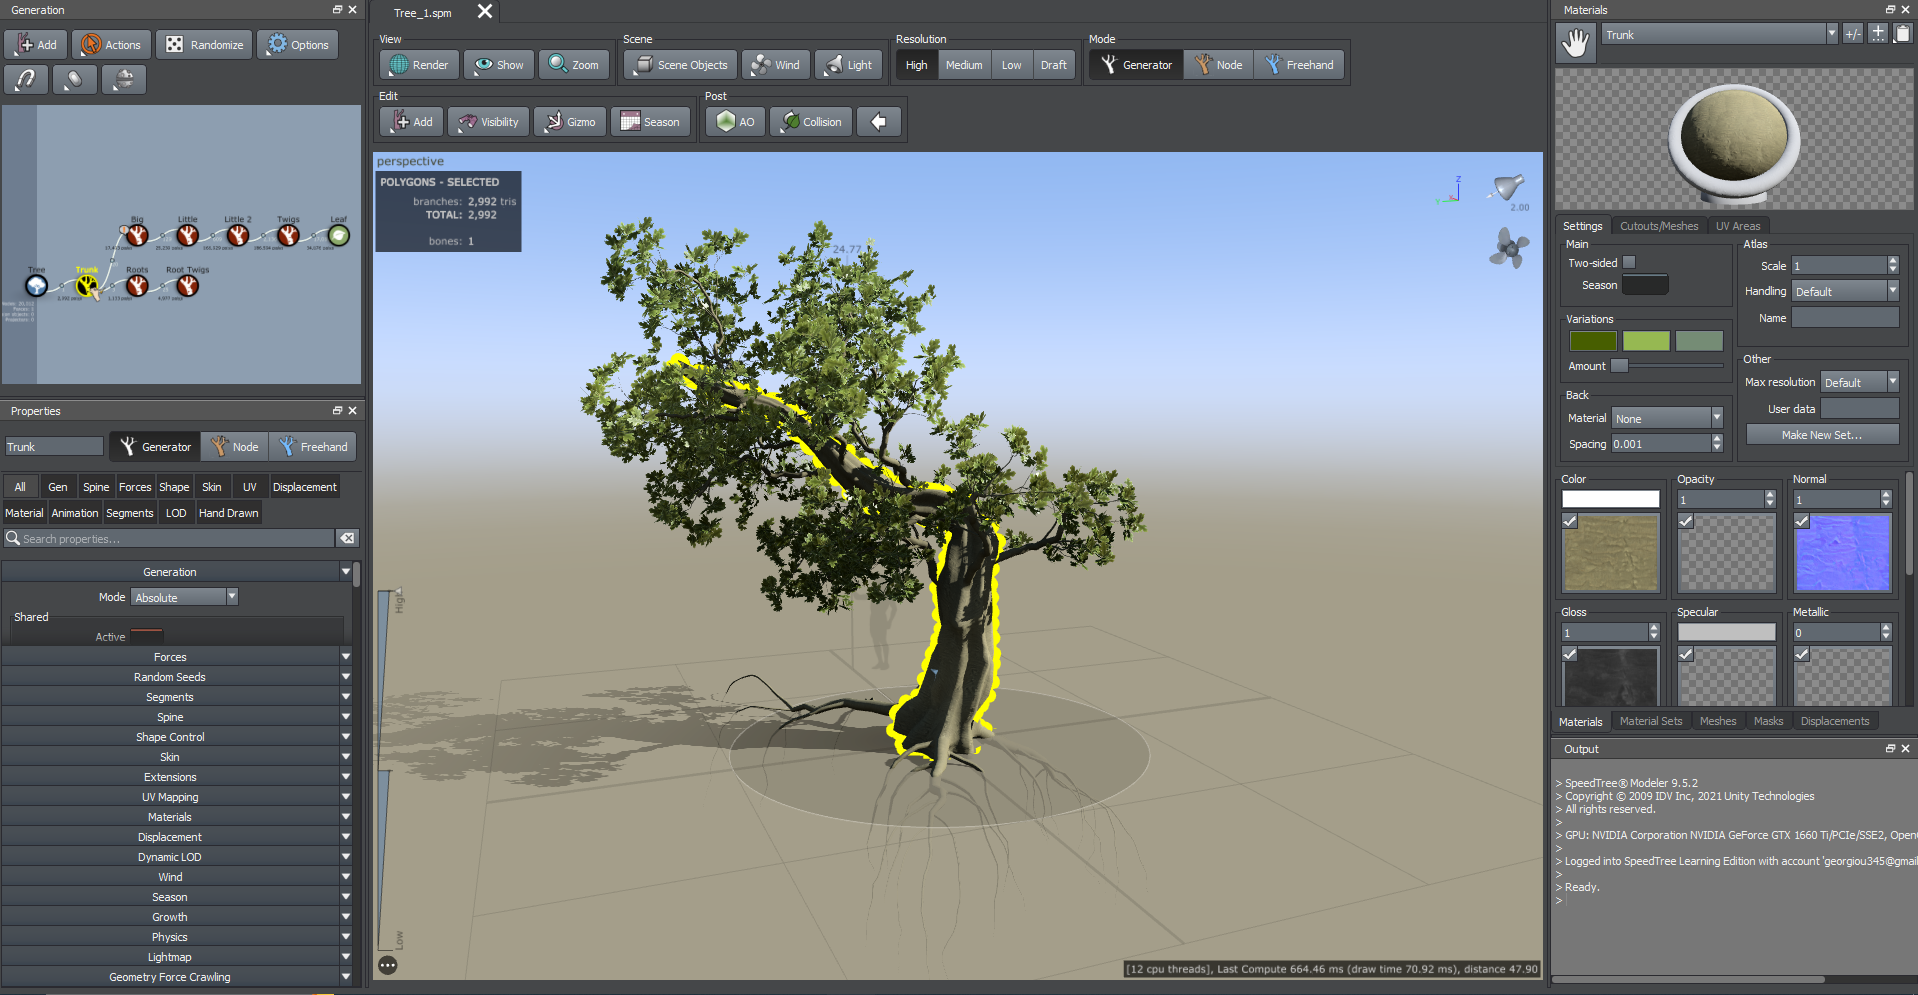The width and height of the screenshot is (1918, 995).
Task: Enable the Two-sided material checkbox
Action: point(1629,262)
